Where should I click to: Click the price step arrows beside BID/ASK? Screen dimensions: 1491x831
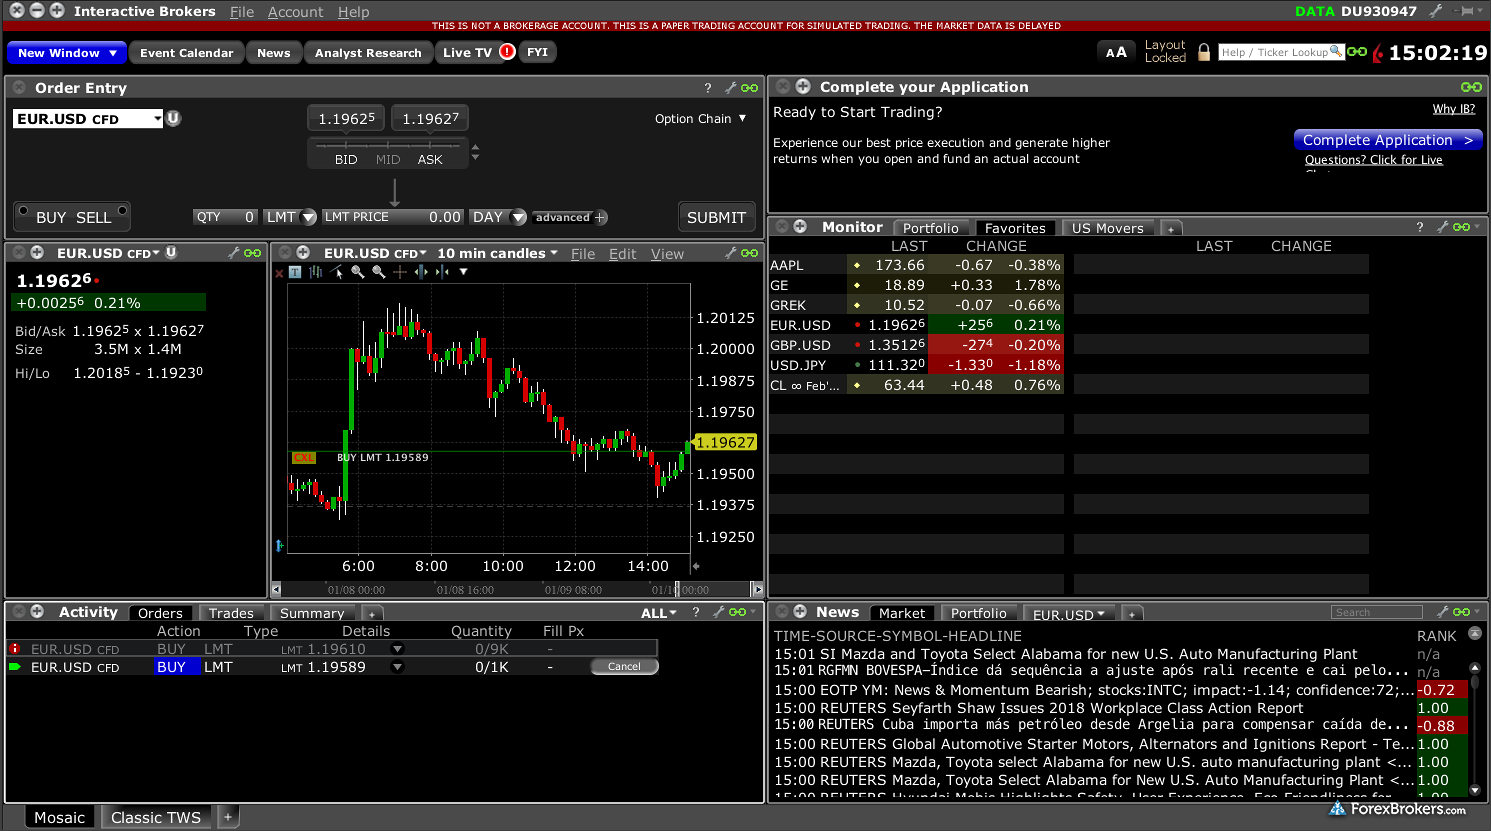point(475,152)
